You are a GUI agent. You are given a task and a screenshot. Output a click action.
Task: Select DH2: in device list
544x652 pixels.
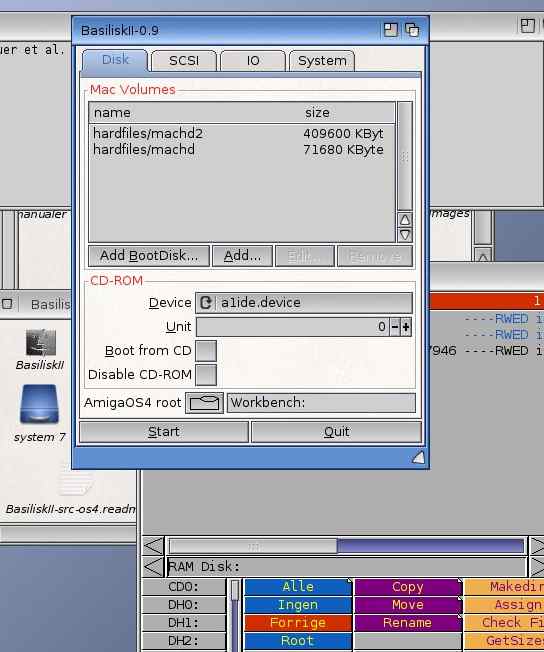point(184,641)
